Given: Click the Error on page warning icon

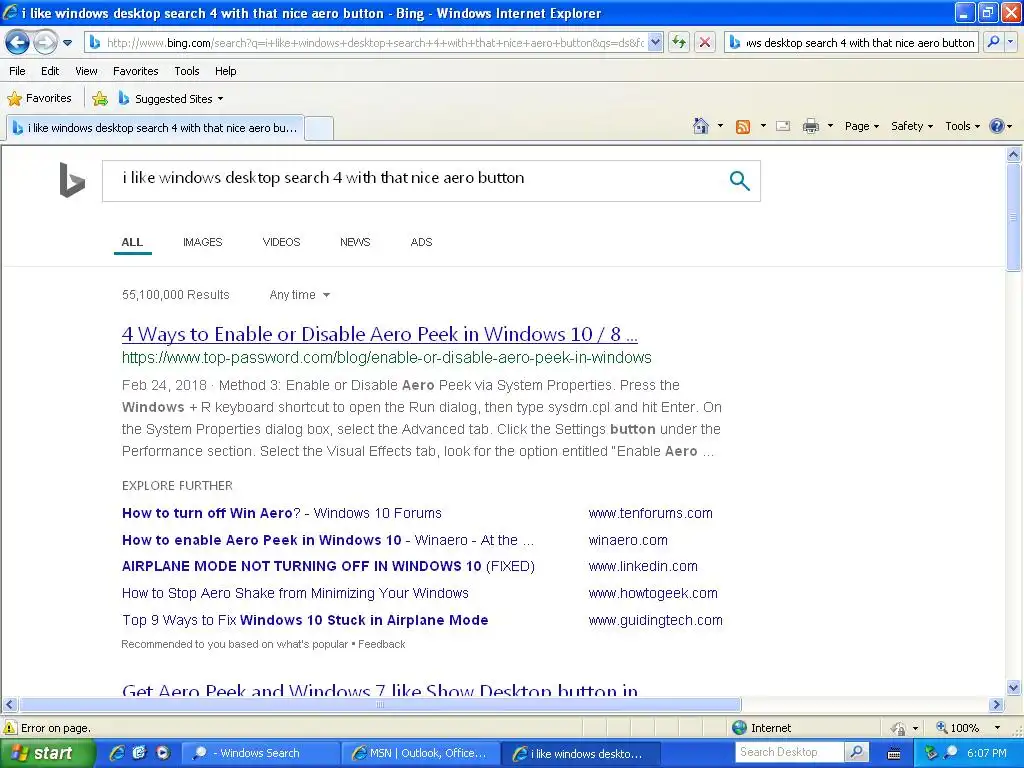Looking at the screenshot, I should click(10, 728).
